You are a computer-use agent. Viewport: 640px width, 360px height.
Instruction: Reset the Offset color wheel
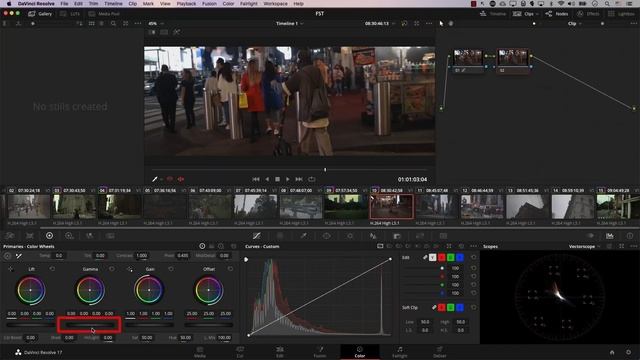[230, 269]
